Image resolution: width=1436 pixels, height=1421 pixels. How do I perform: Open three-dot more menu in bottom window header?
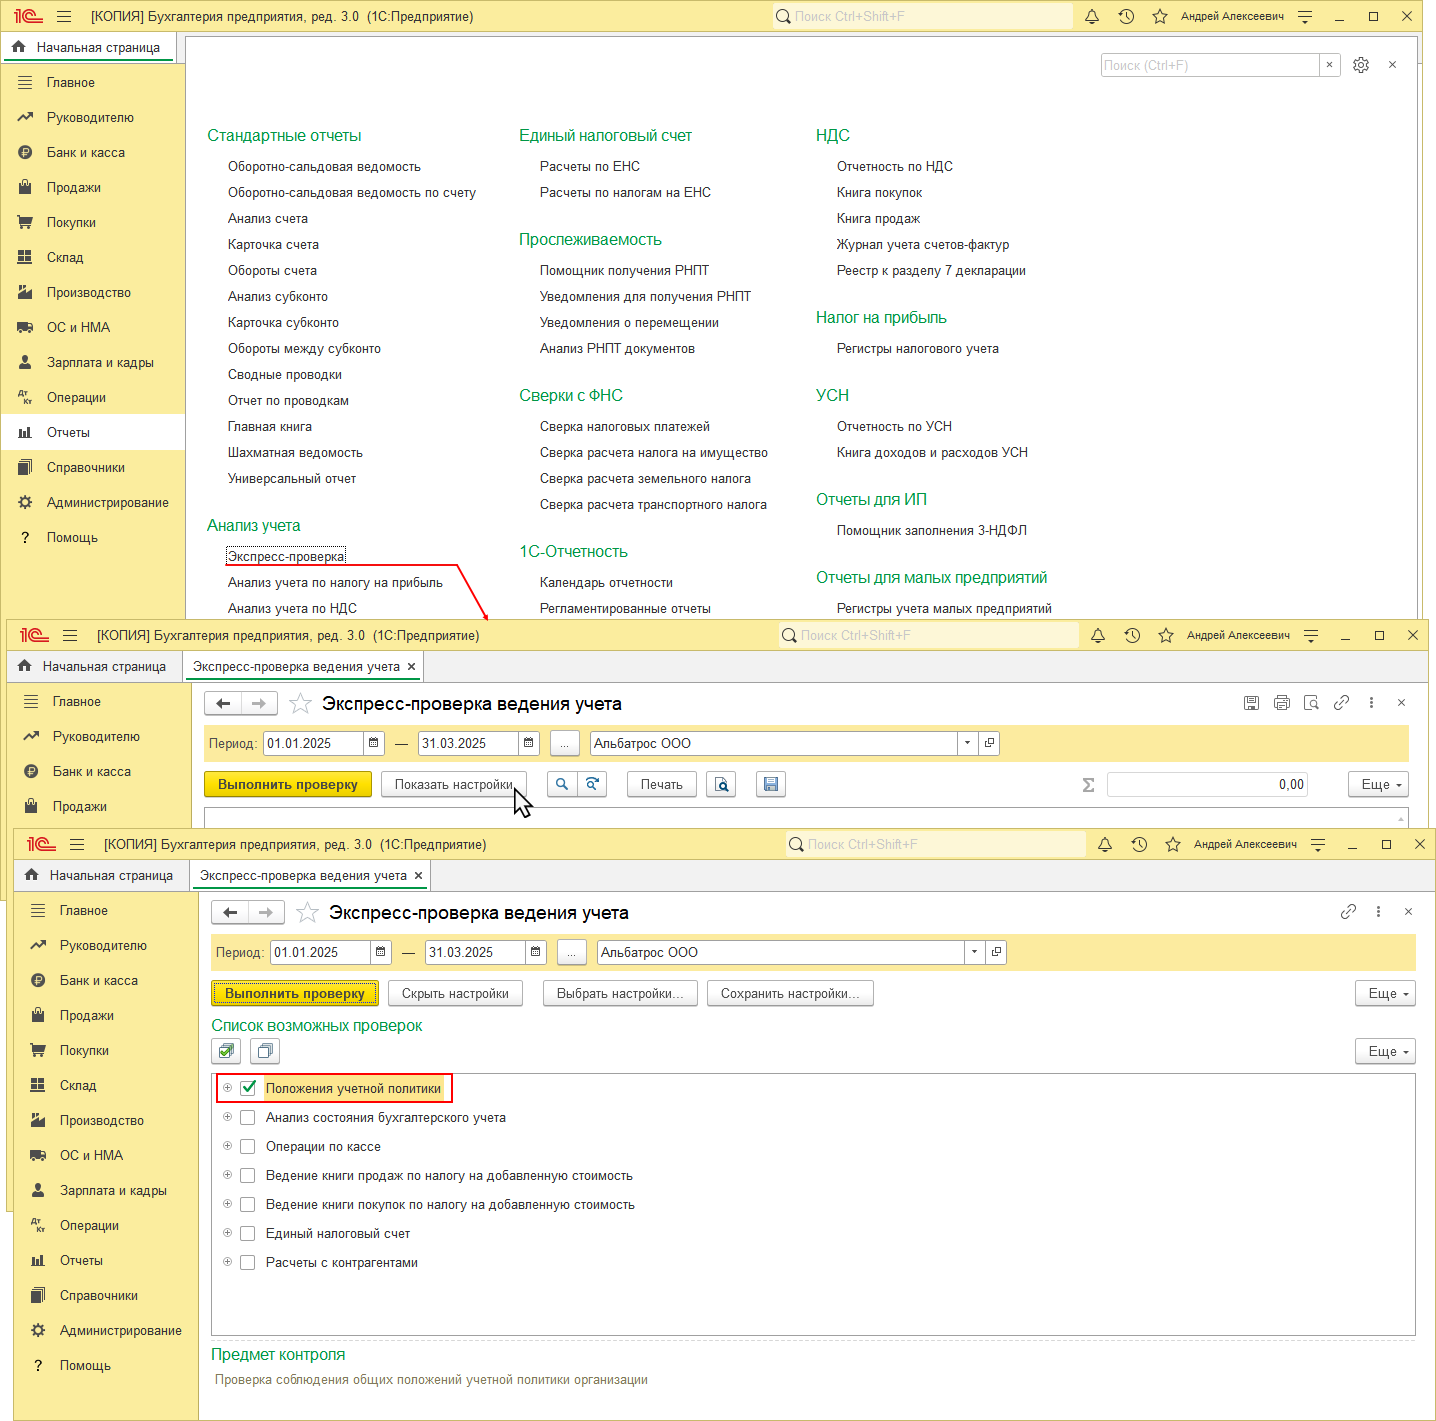tap(1378, 912)
